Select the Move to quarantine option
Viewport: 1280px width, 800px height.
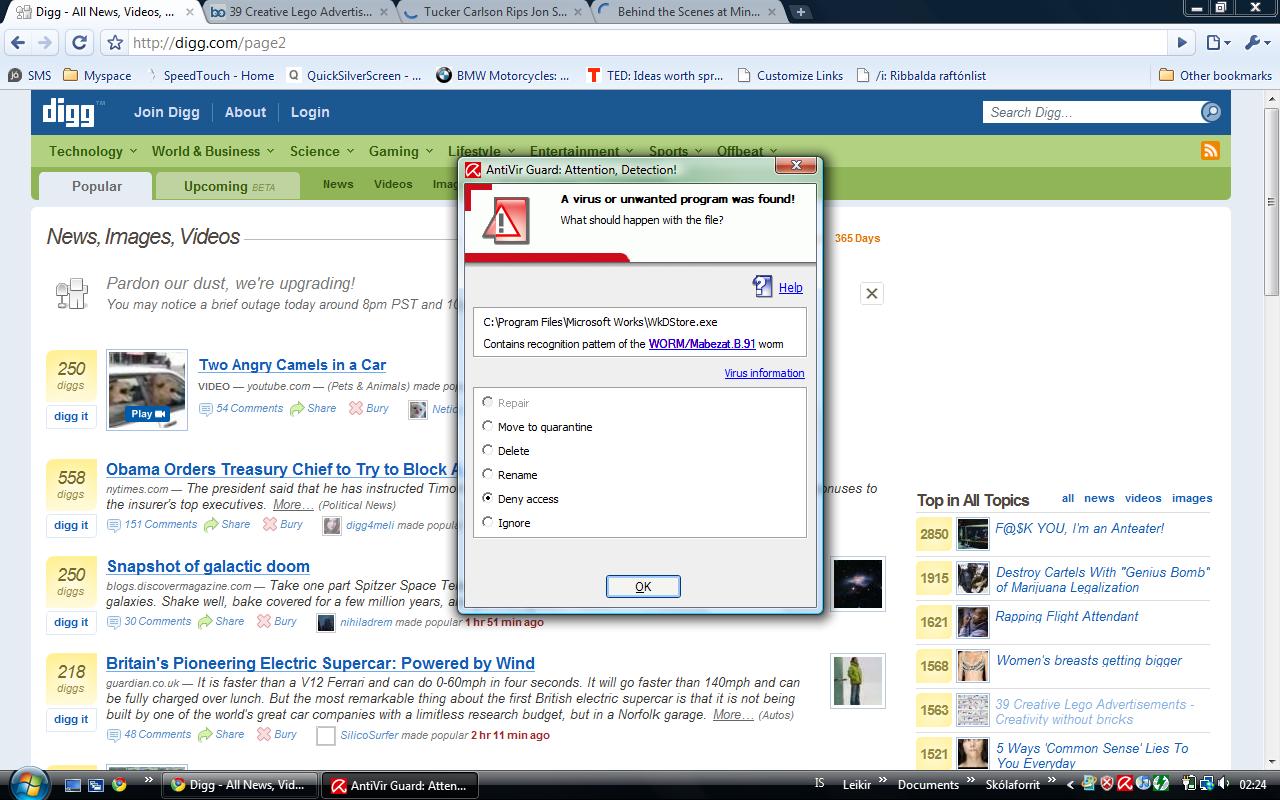pos(488,426)
